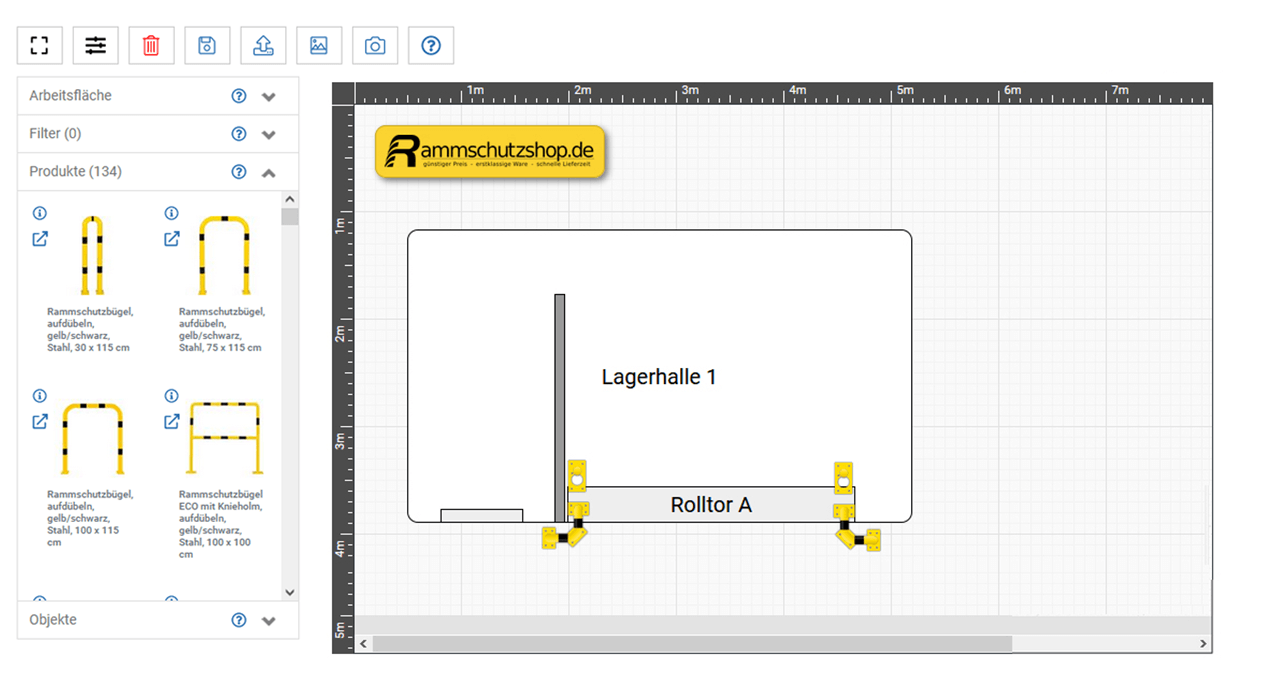Expand the Filter (0) section chevron

268,135
